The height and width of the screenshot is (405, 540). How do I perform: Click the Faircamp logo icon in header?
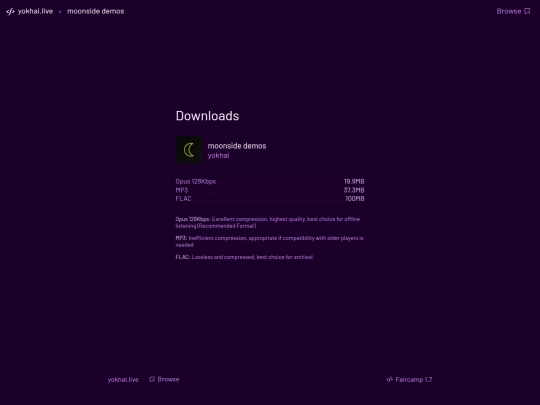(x=10, y=11)
